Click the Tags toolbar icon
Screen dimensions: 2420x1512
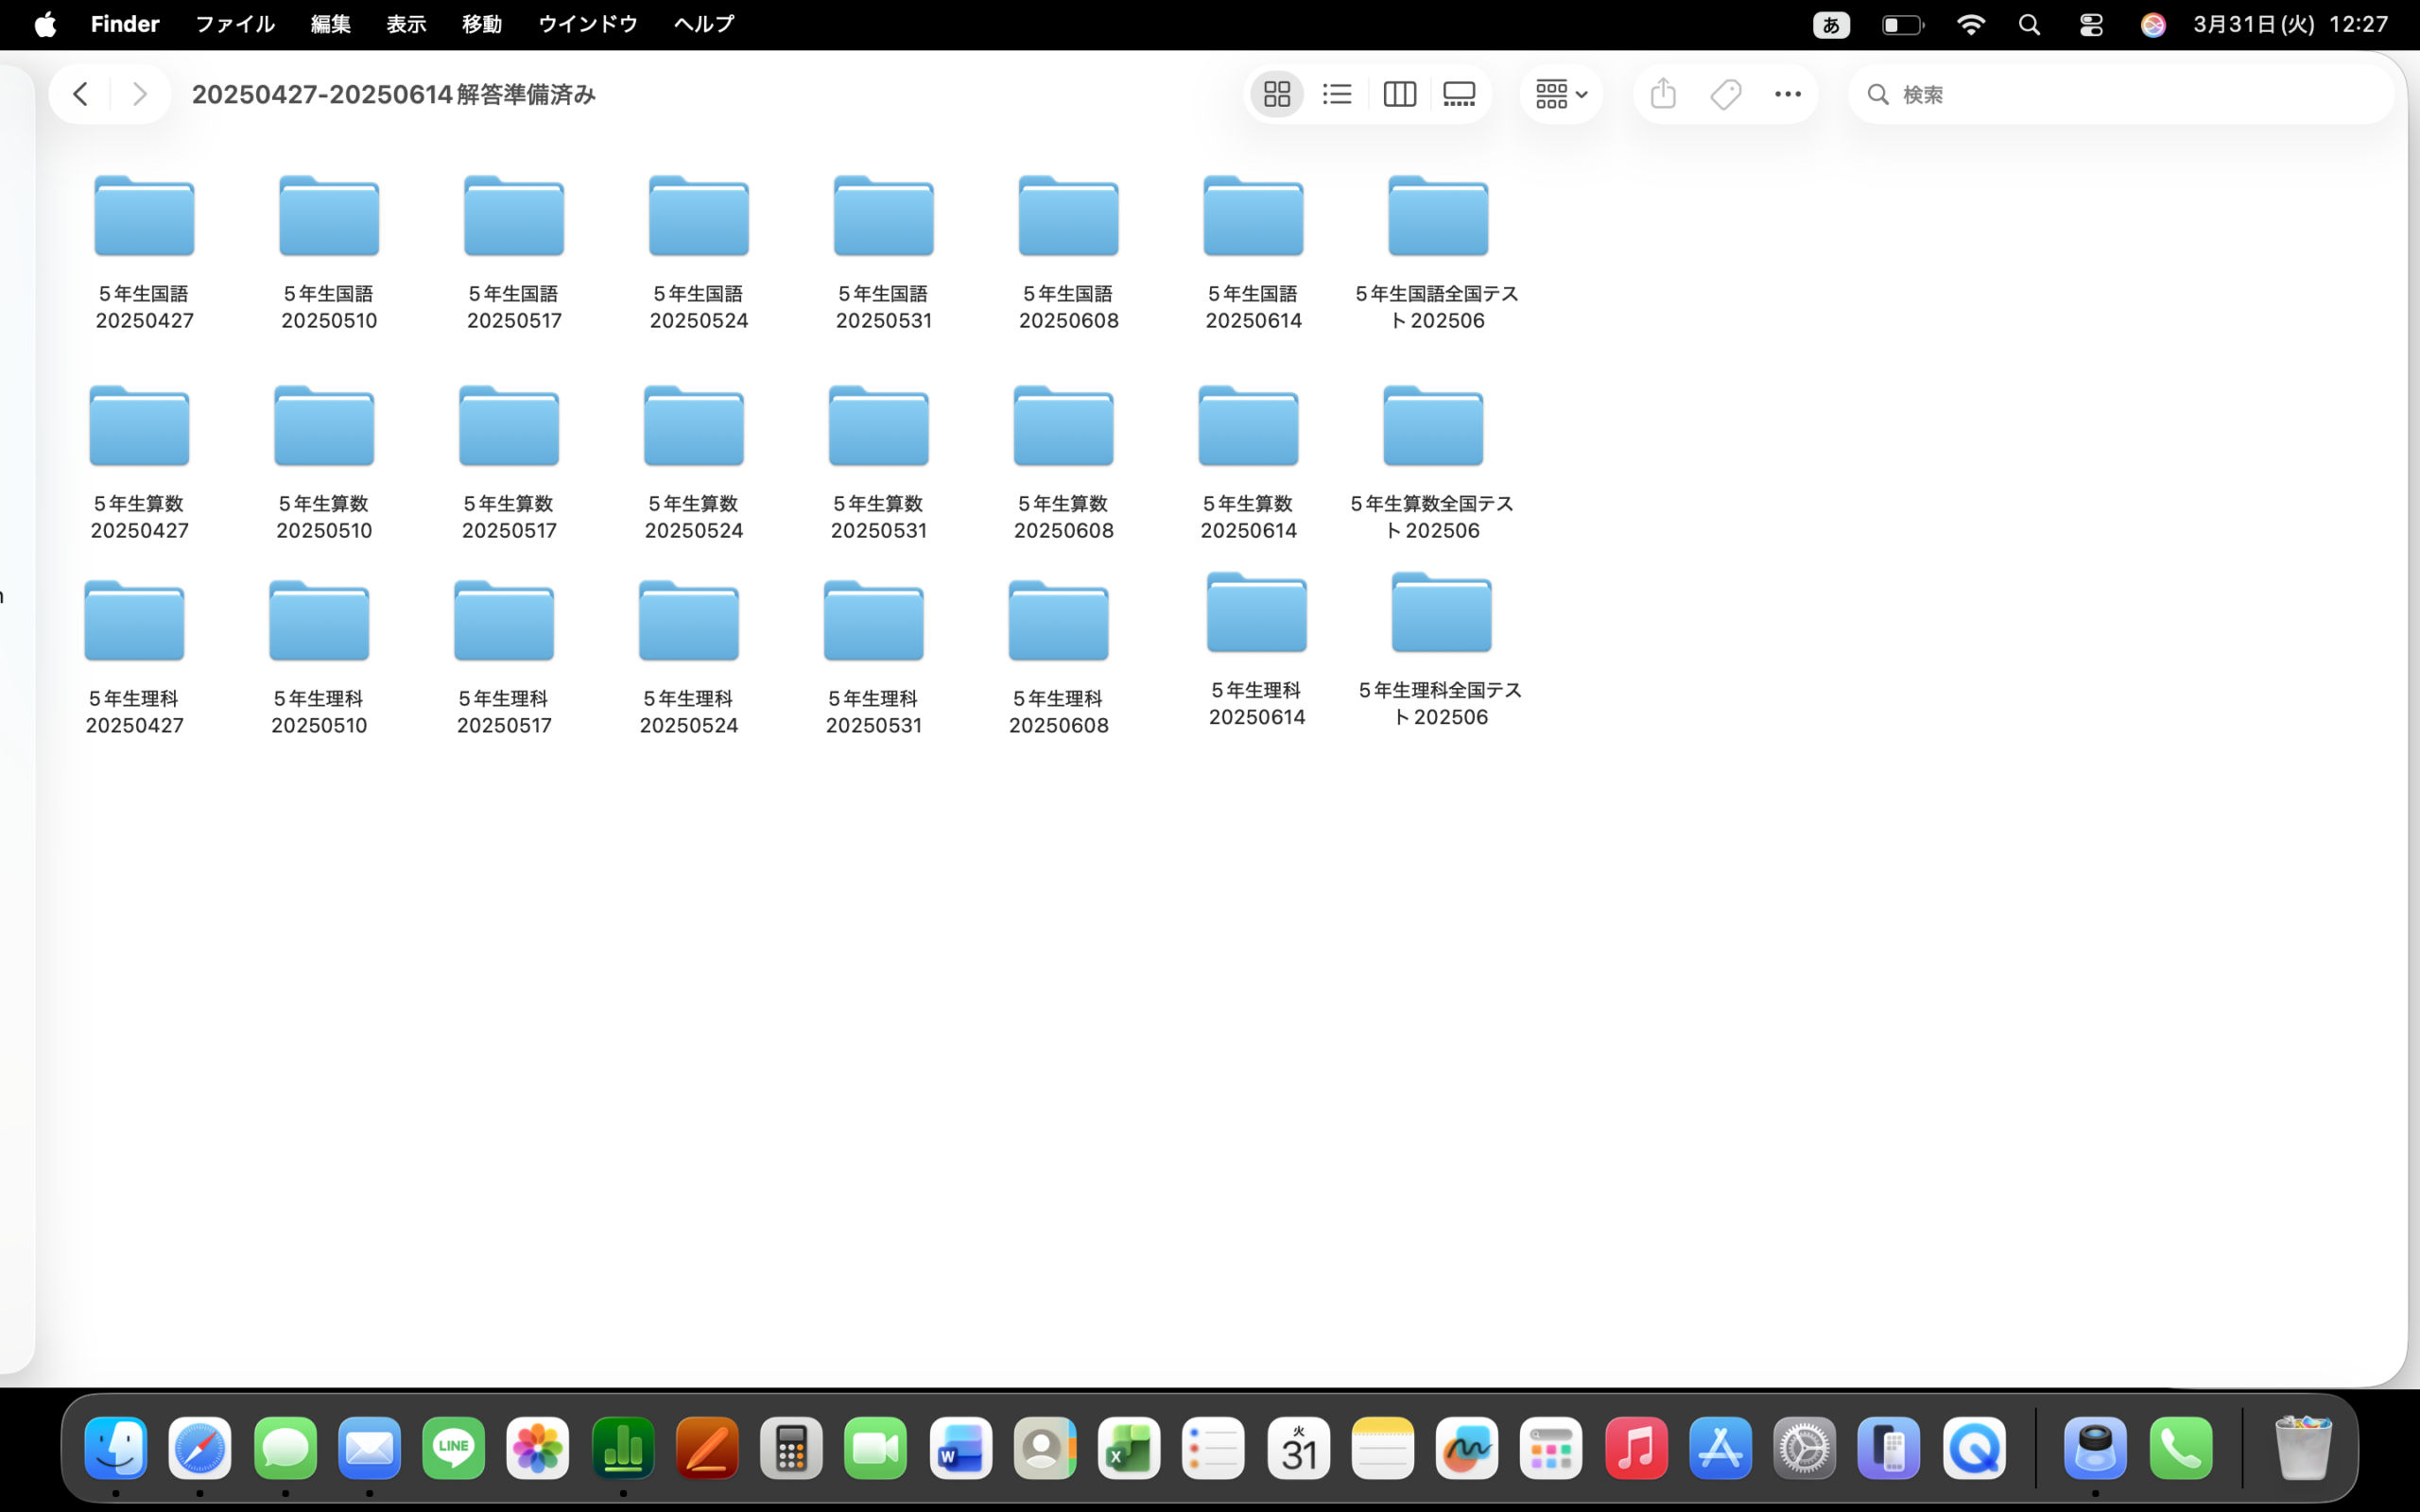(x=1726, y=94)
